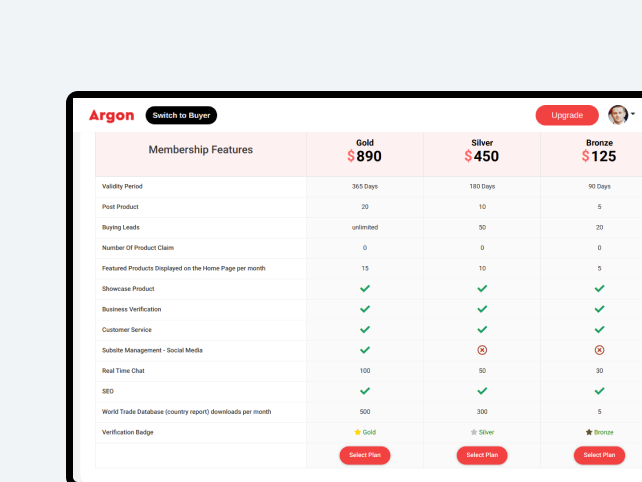Click Gold SEO checkmark icon
This screenshot has width=642, height=482.
pyautogui.click(x=365, y=391)
